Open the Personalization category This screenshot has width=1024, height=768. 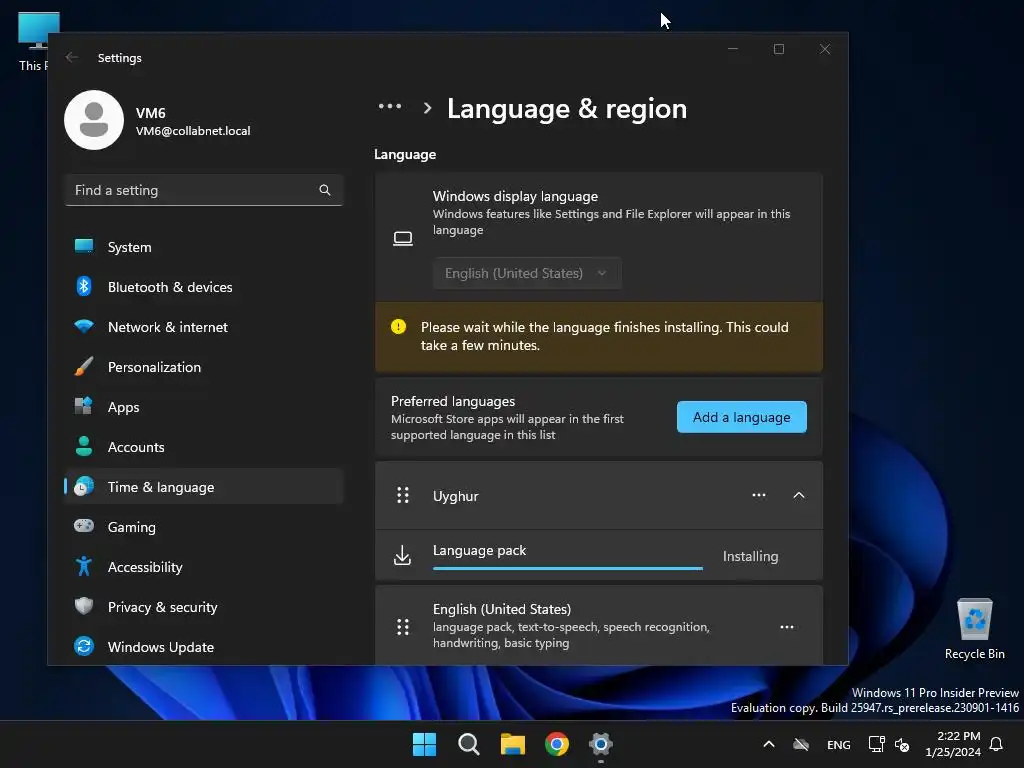click(204, 367)
